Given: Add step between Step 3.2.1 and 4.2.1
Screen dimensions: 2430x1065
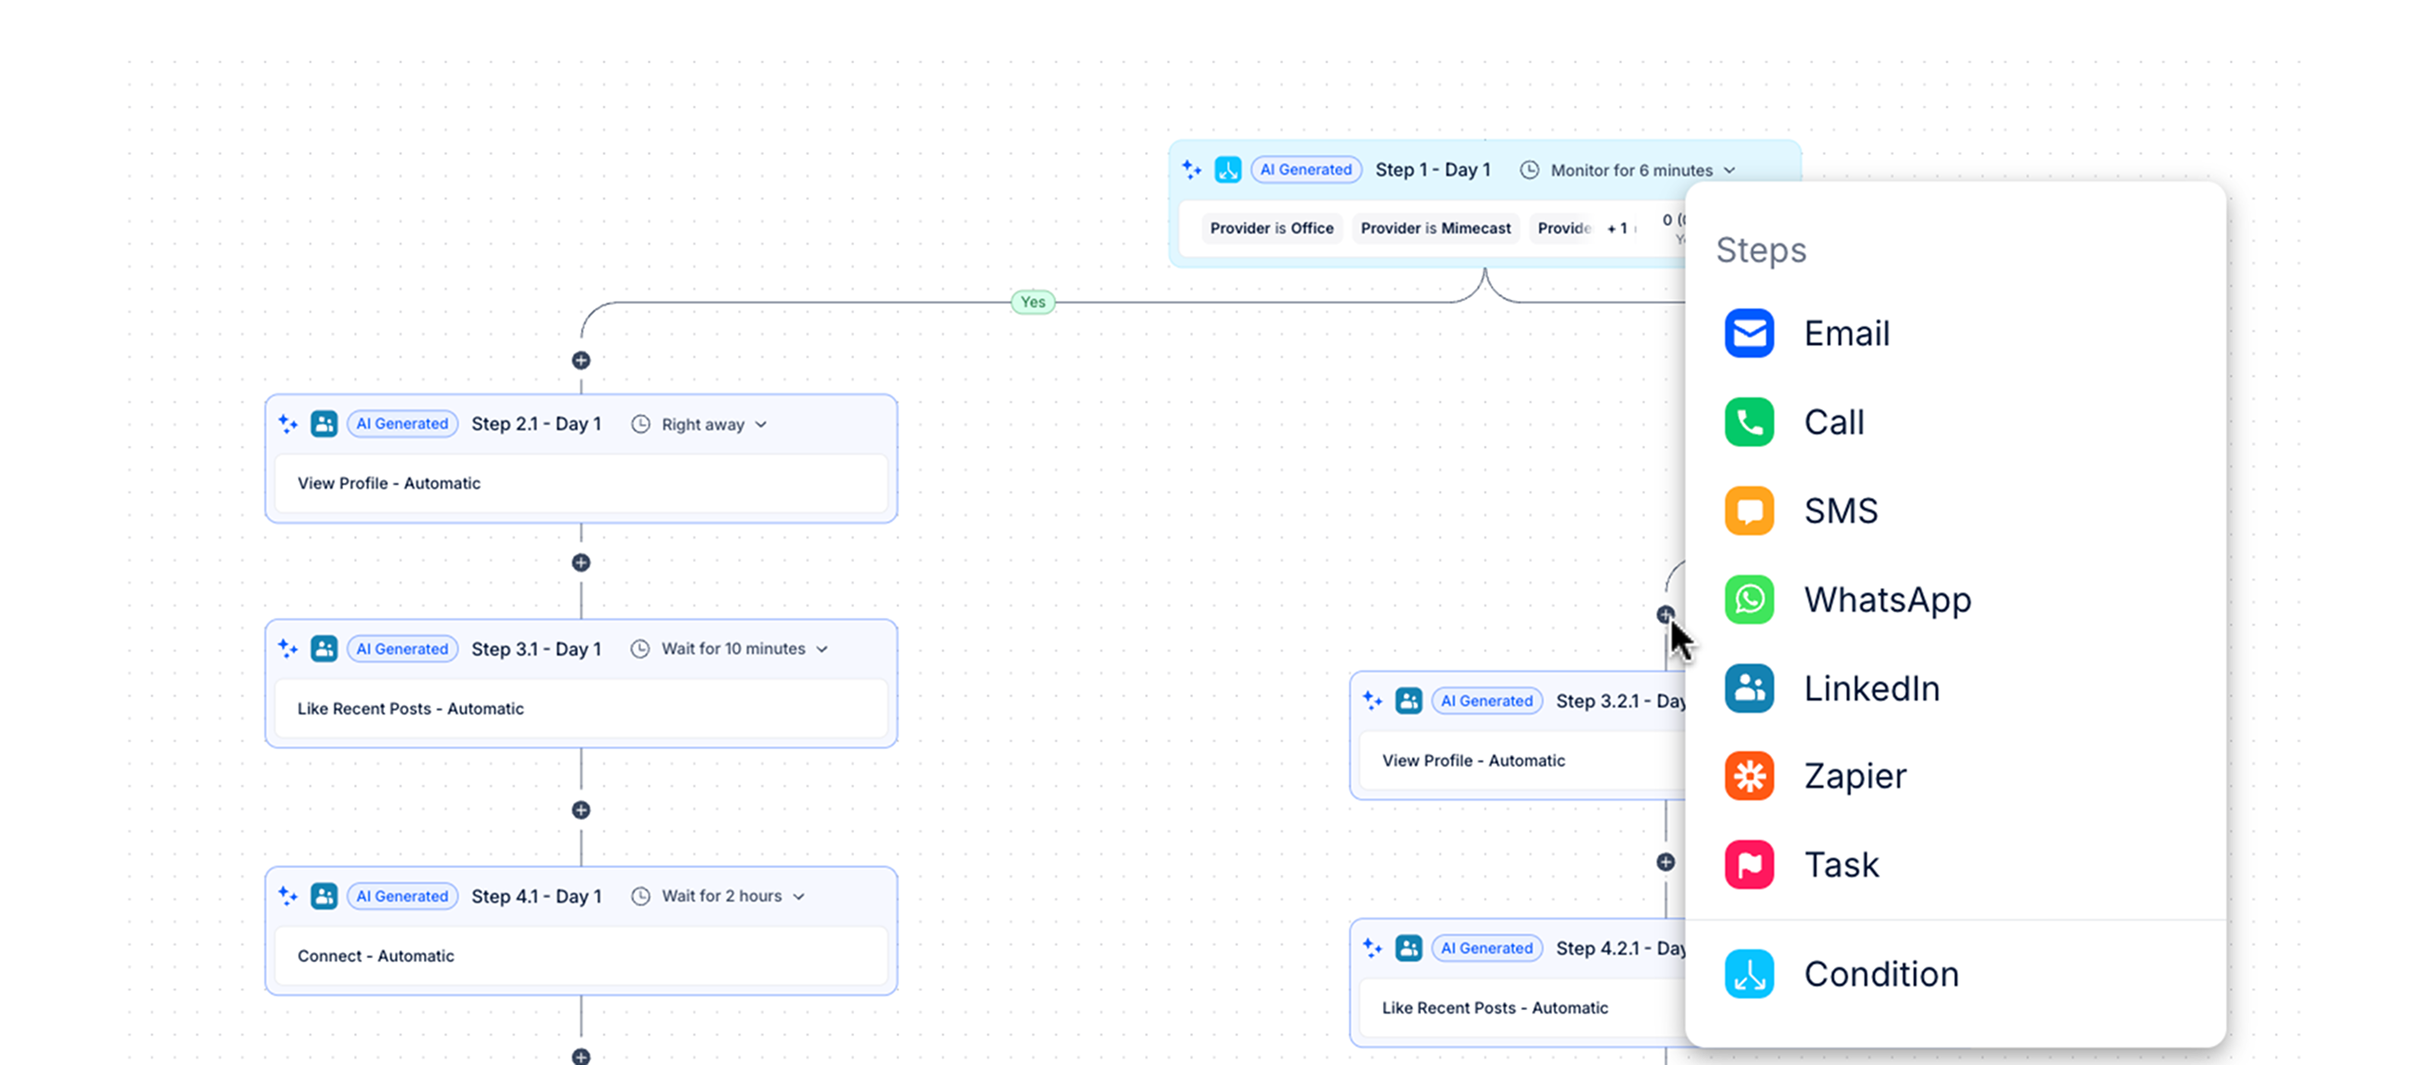Looking at the screenshot, I should pos(1665,862).
